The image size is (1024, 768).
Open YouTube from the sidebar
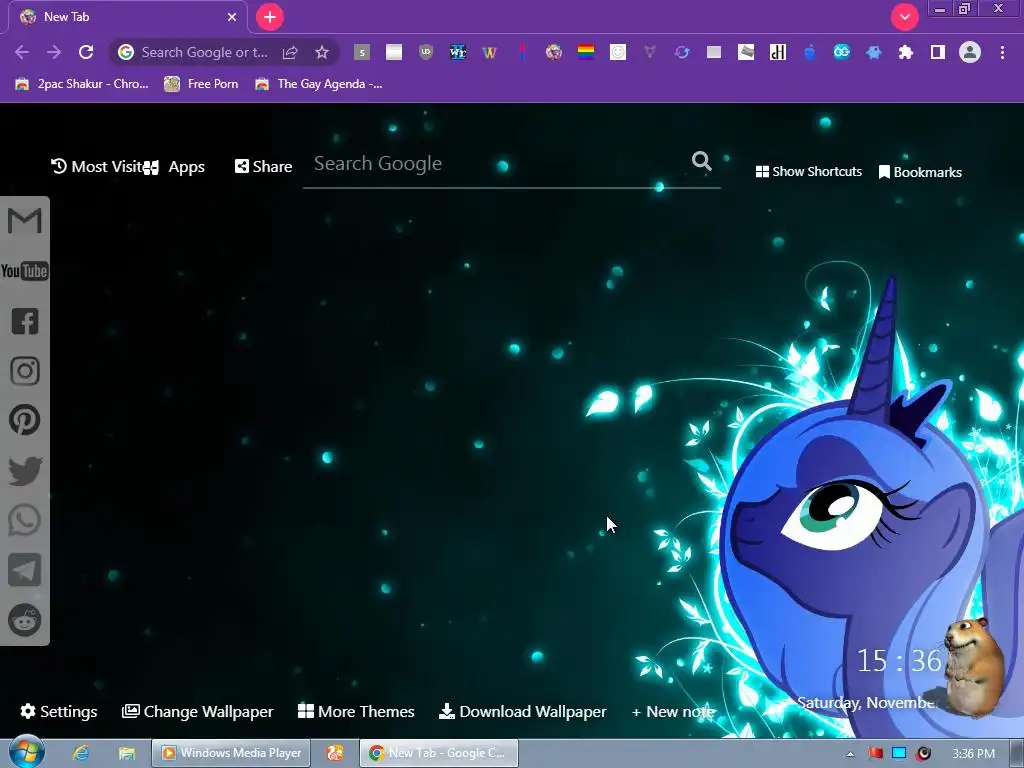(25, 271)
